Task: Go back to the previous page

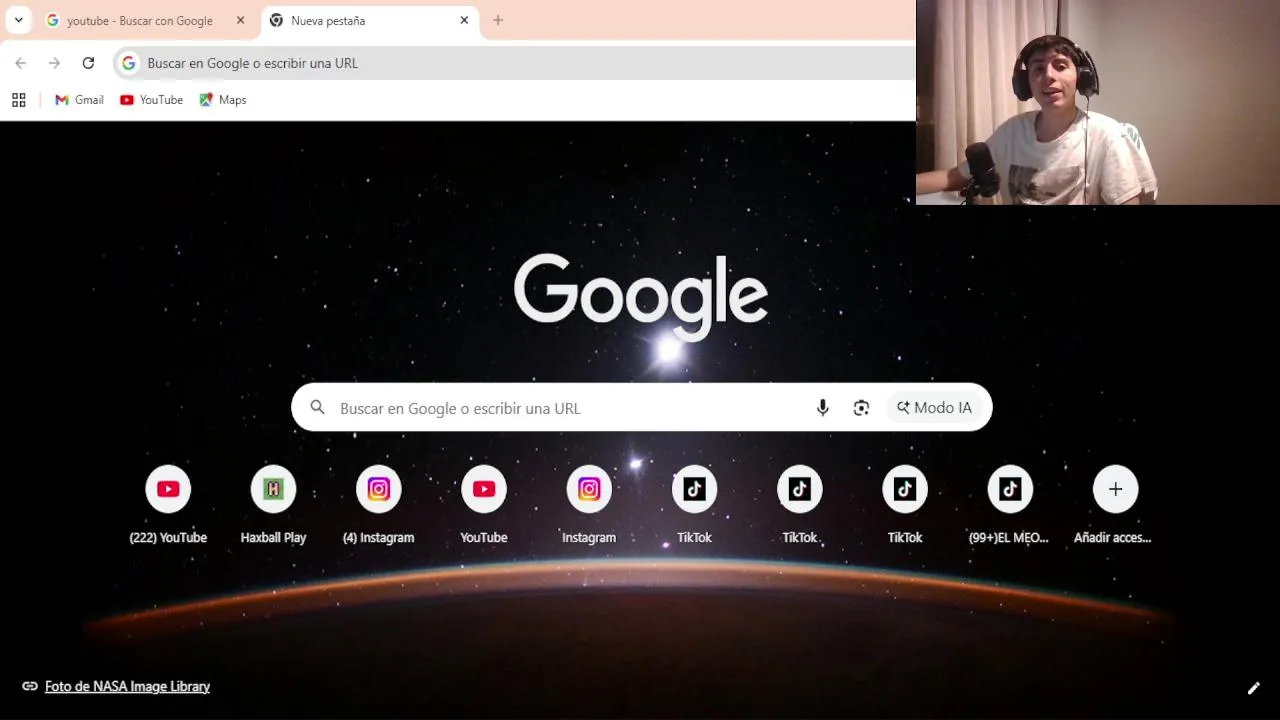Action: click(x=21, y=63)
